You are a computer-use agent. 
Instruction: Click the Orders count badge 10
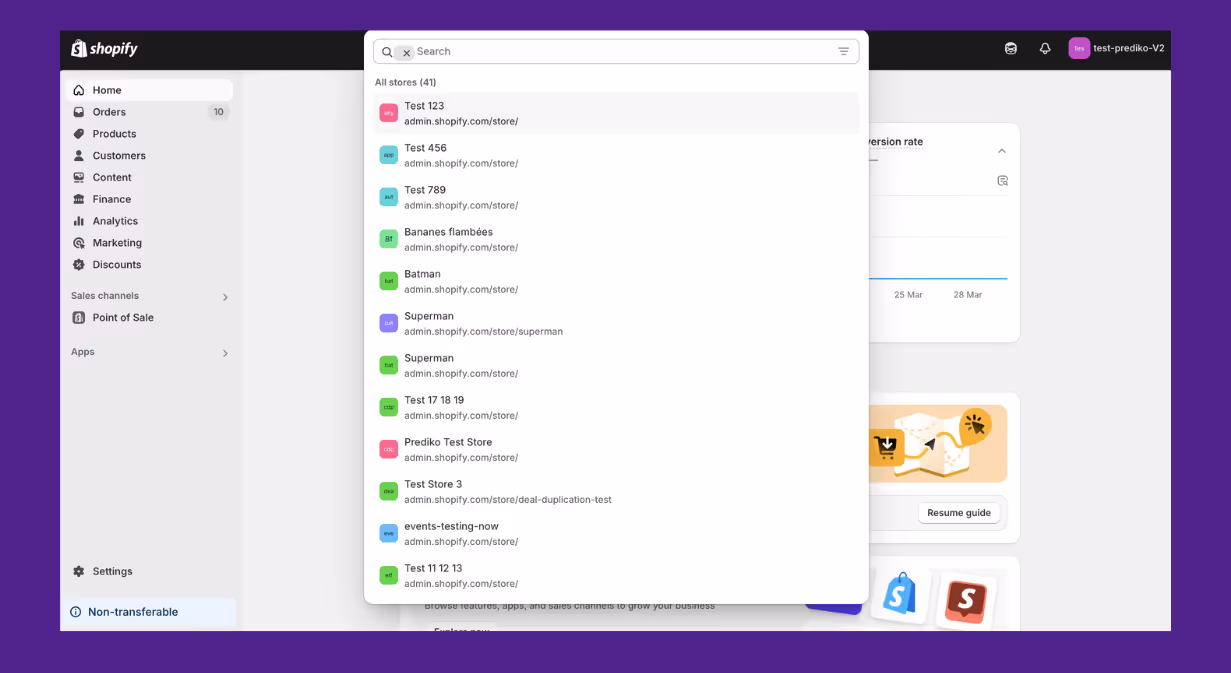pos(218,112)
